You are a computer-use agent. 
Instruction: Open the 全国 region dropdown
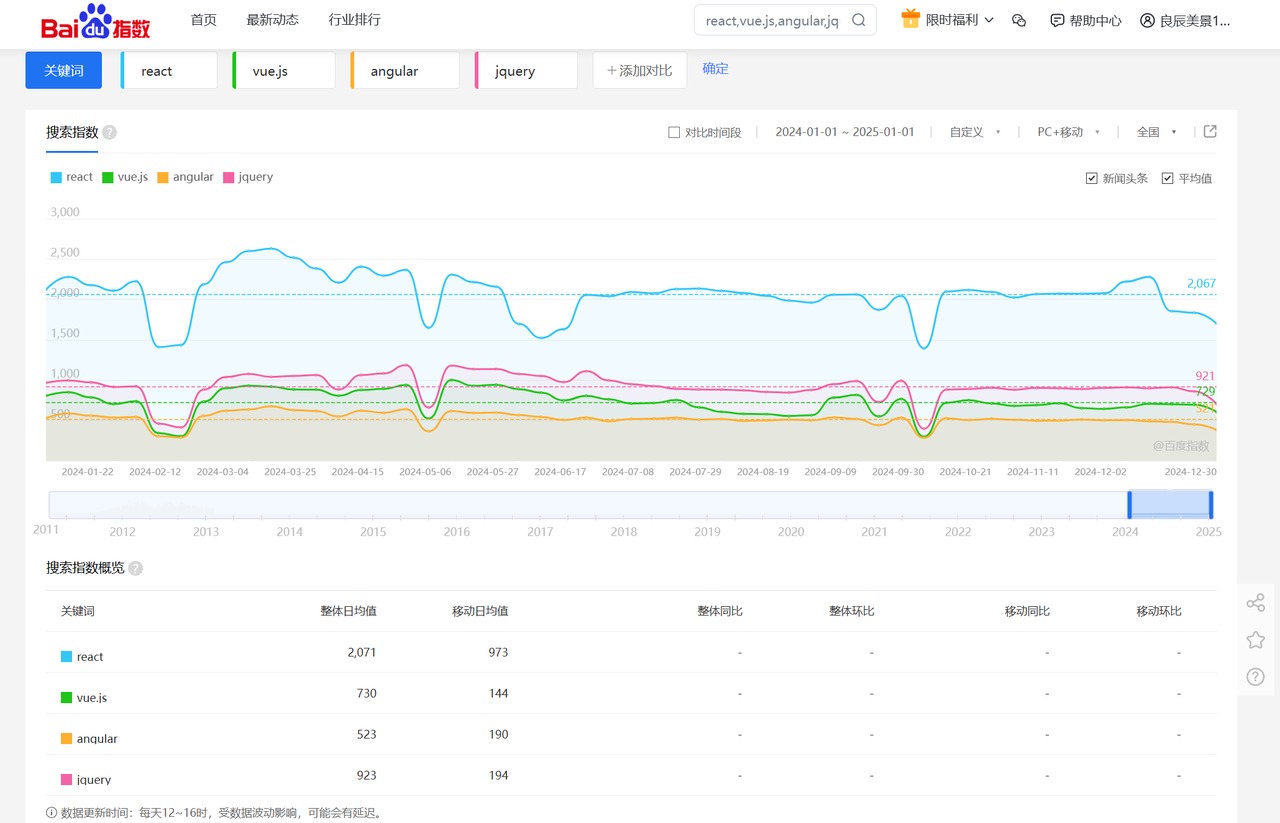coord(1157,132)
